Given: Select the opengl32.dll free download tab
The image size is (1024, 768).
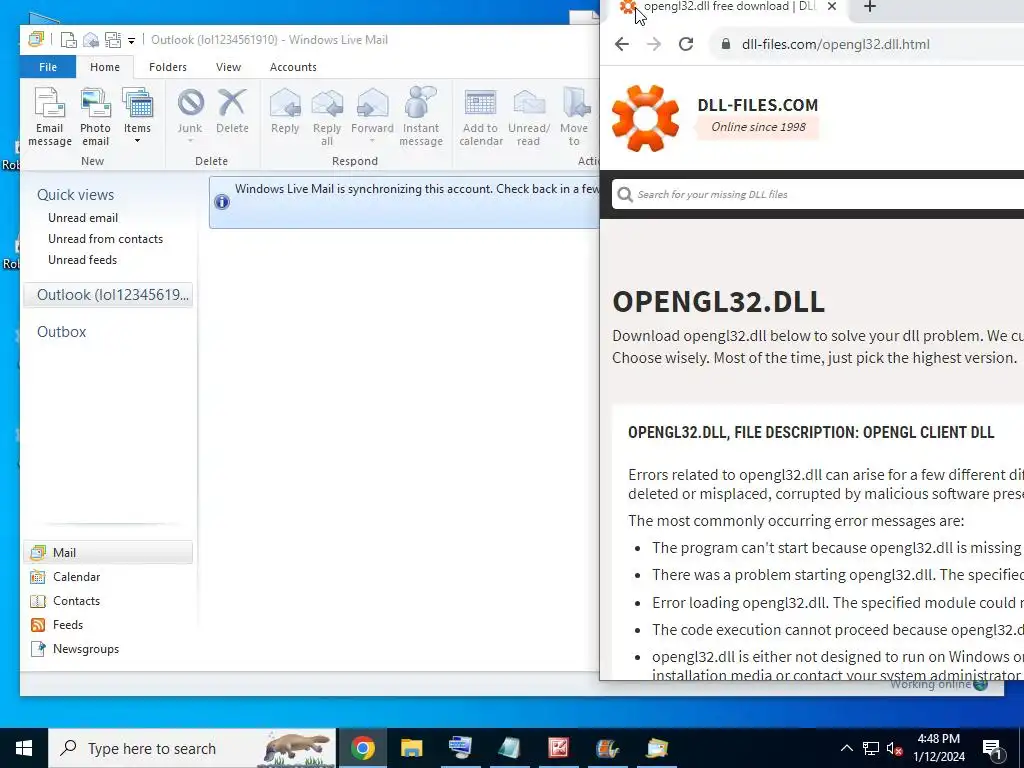Looking at the screenshot, I should coord(729,7).
